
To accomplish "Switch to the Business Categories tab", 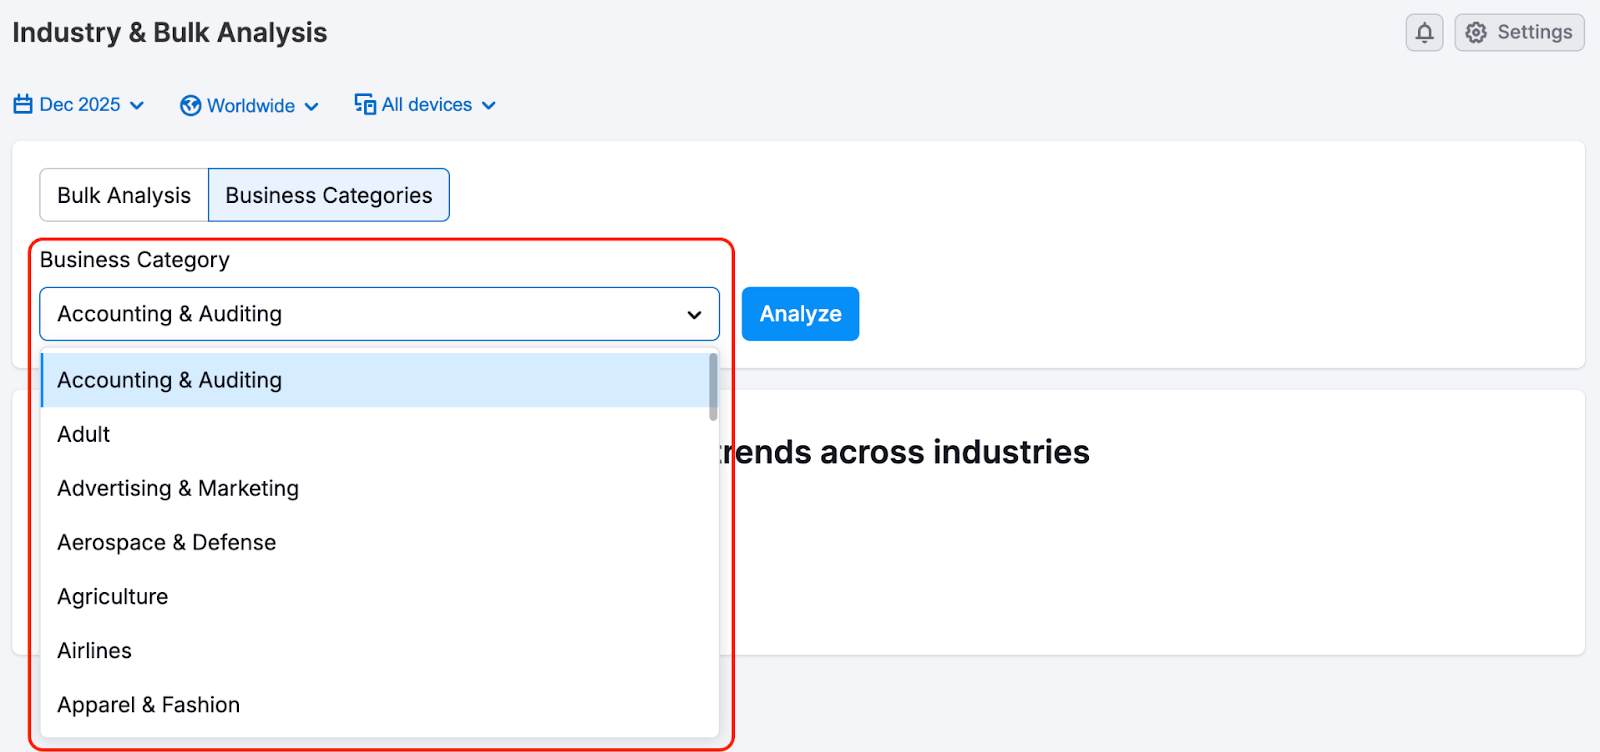I will tap(329, 195).
